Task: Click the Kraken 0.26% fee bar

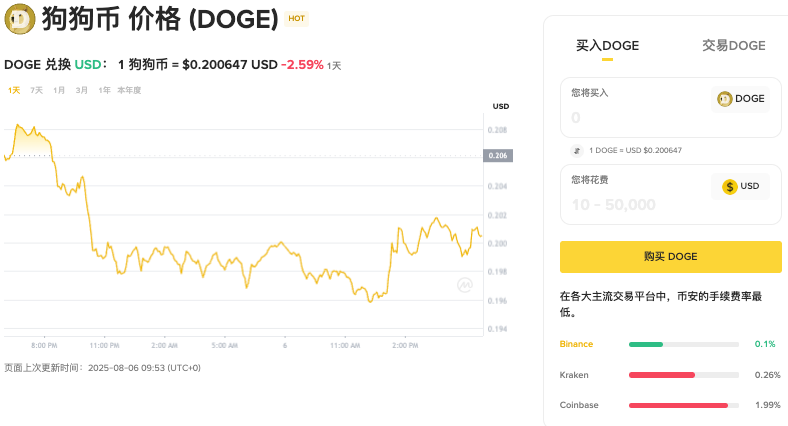Action: 684,375
